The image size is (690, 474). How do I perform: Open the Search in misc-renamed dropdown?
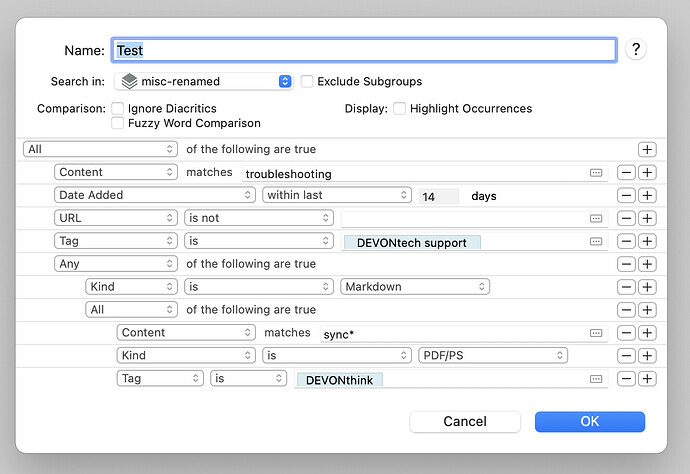203,81
